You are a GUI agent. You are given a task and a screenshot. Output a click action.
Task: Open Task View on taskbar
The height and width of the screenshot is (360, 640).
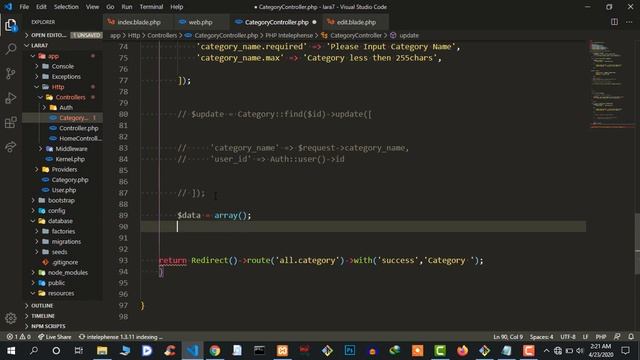click(79, 351)
